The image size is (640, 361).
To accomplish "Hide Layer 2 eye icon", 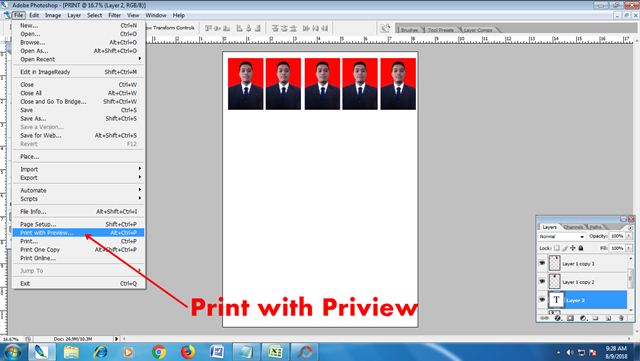I will click(542, 300).
